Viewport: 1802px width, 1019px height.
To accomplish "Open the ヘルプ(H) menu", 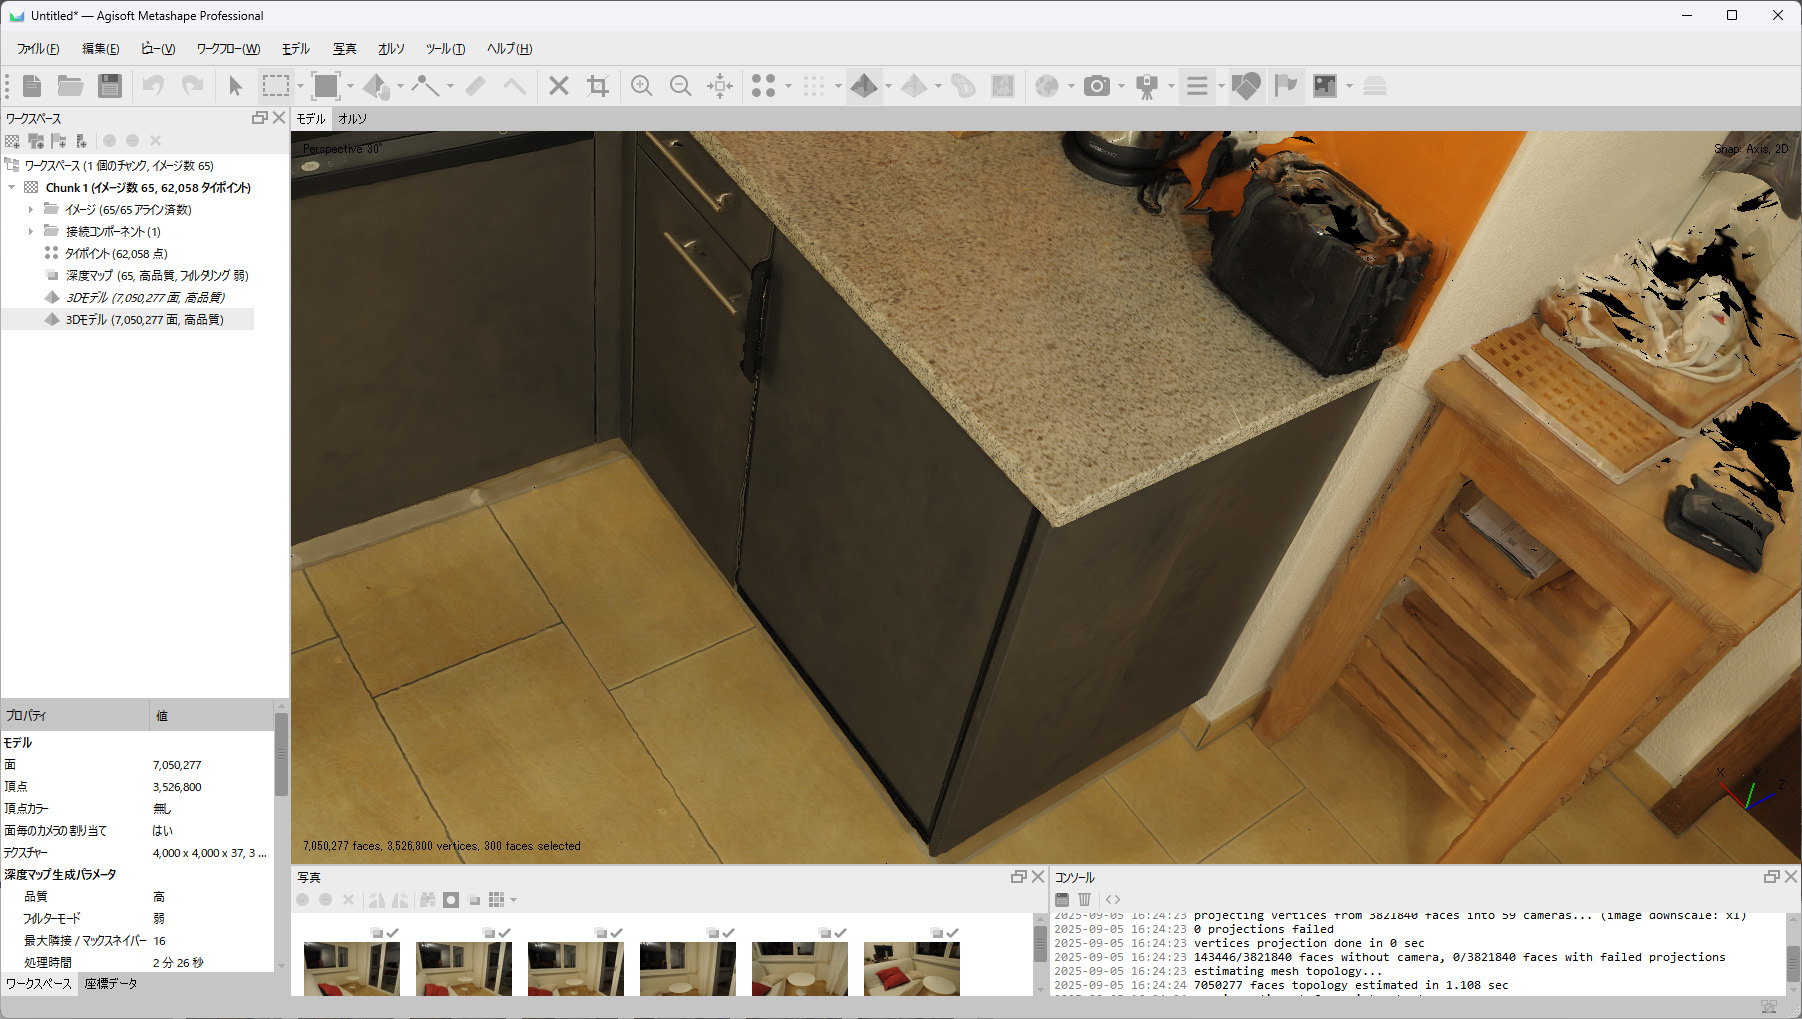I will (x=509, y=49).
